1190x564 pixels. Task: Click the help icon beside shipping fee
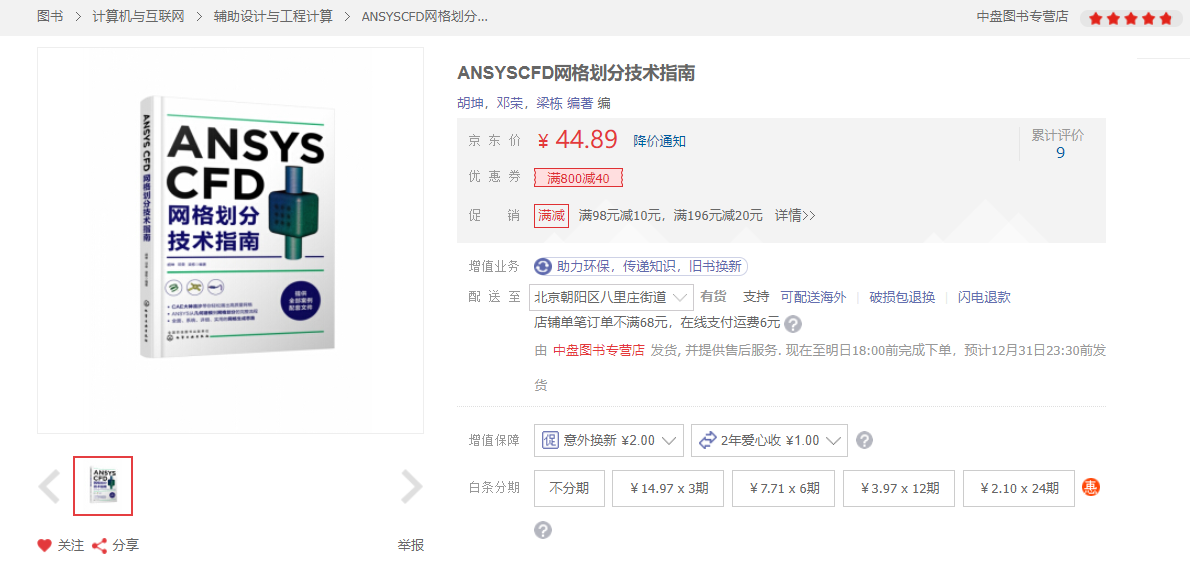[792, 324]
